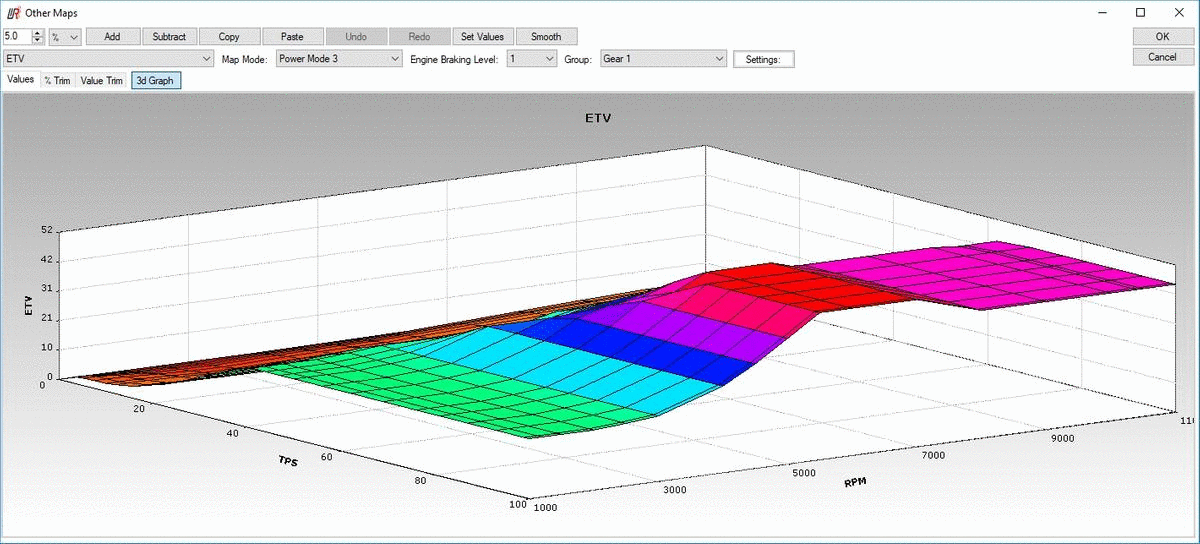Switch to the Values tab
The width and height of the screenshot is (1200, 544).
(x=21, y=80)
